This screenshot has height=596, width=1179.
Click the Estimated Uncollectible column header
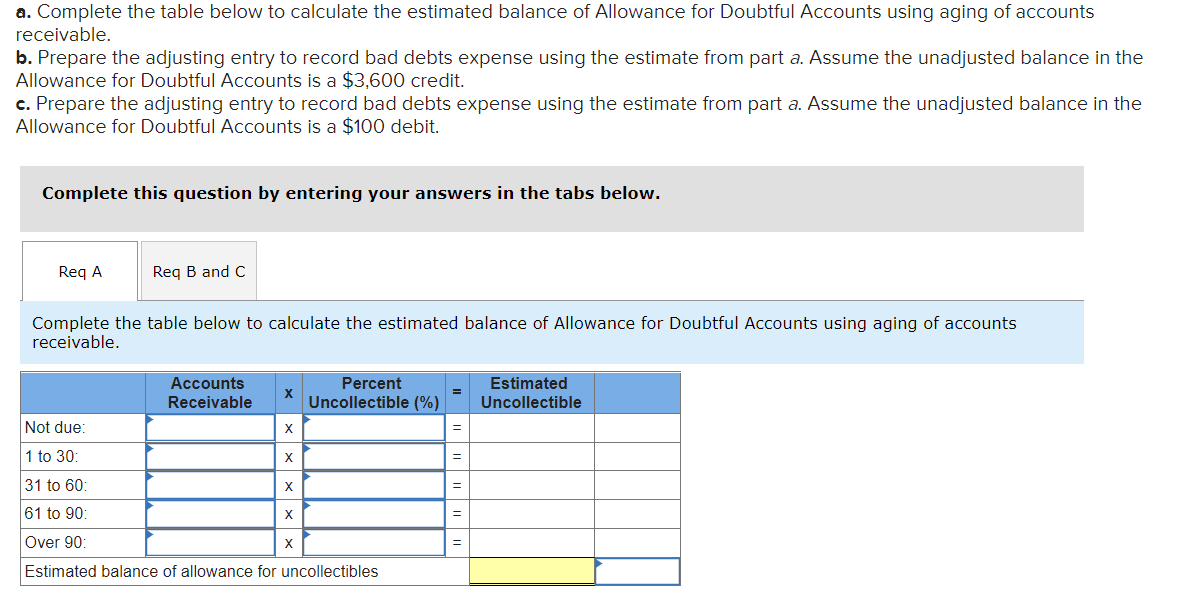point(531,393)
